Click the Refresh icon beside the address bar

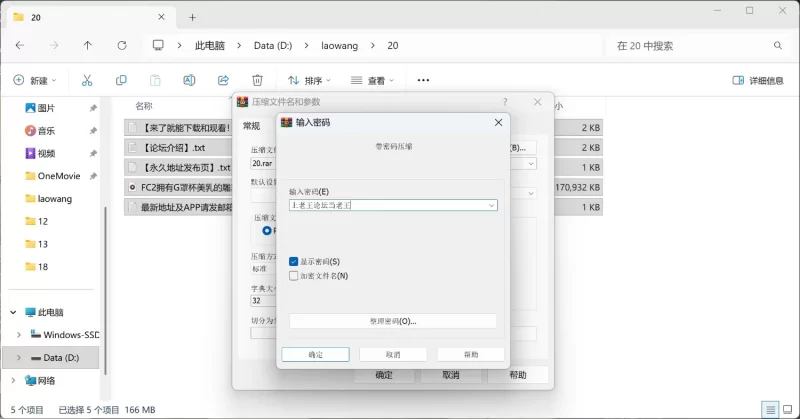point(122,45)
